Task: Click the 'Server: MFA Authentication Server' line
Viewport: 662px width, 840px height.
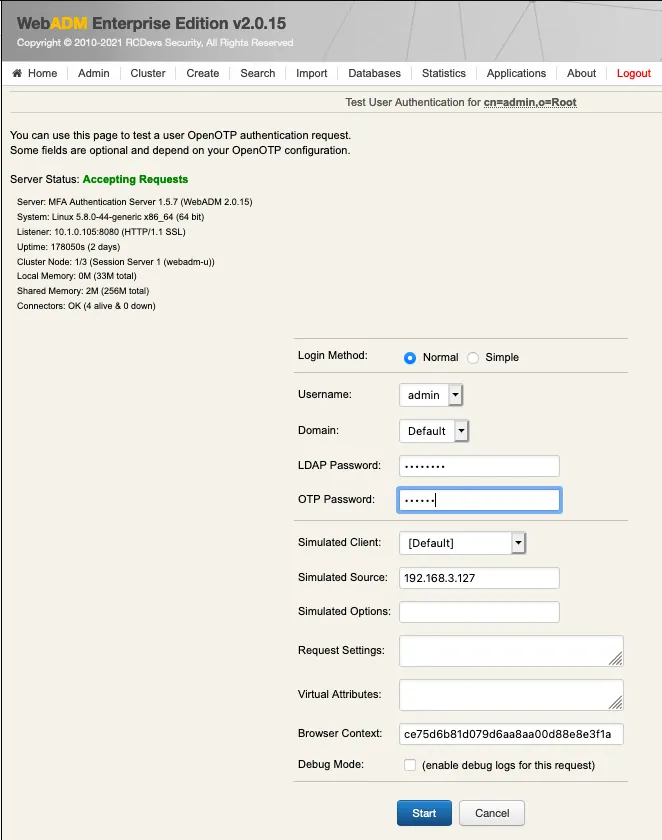Action: [x=134, y=202]
